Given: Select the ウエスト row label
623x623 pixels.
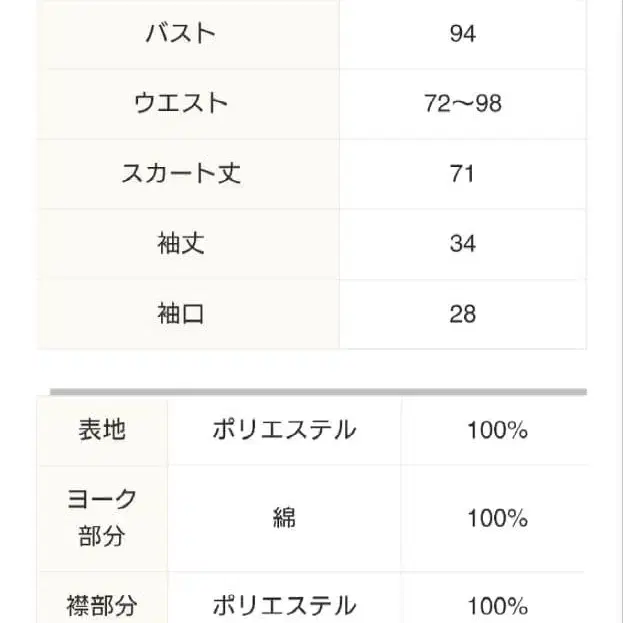Looking at the screenshot, I should click(181, 103).
